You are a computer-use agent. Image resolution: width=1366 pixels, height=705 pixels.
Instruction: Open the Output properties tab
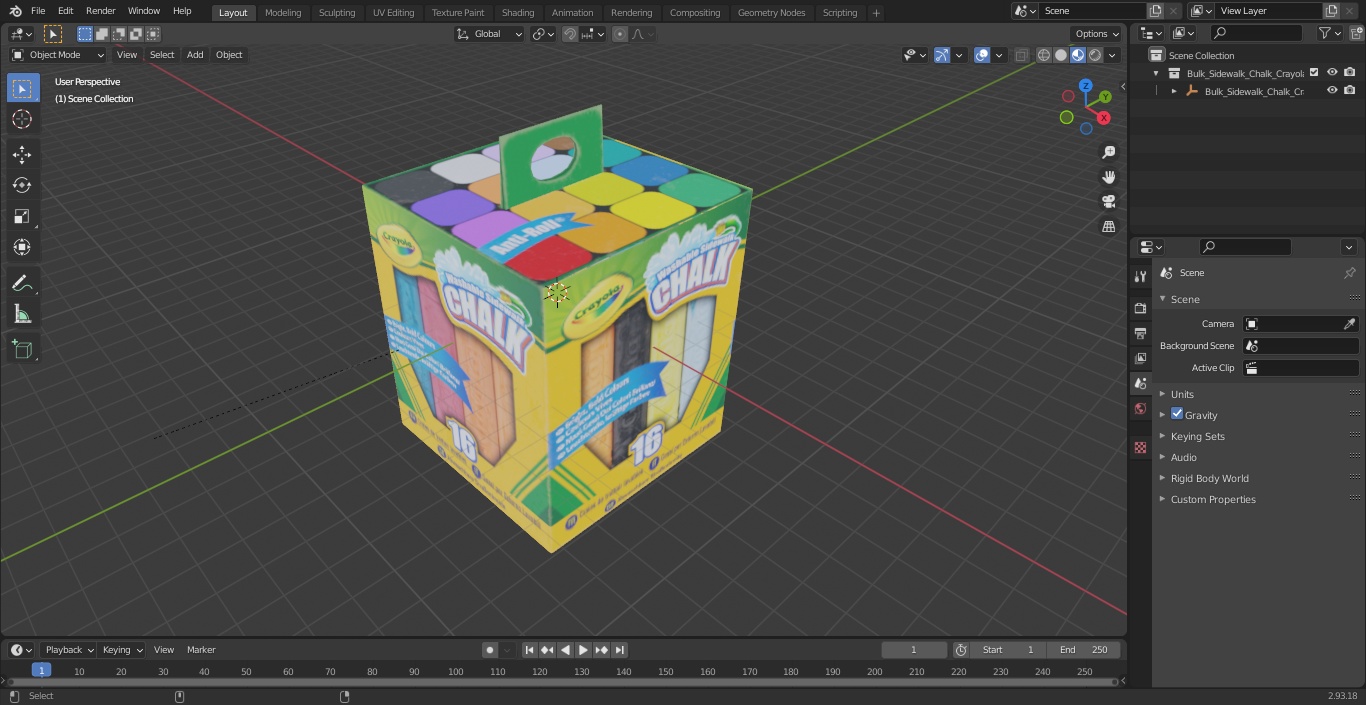pos(1140,333)
